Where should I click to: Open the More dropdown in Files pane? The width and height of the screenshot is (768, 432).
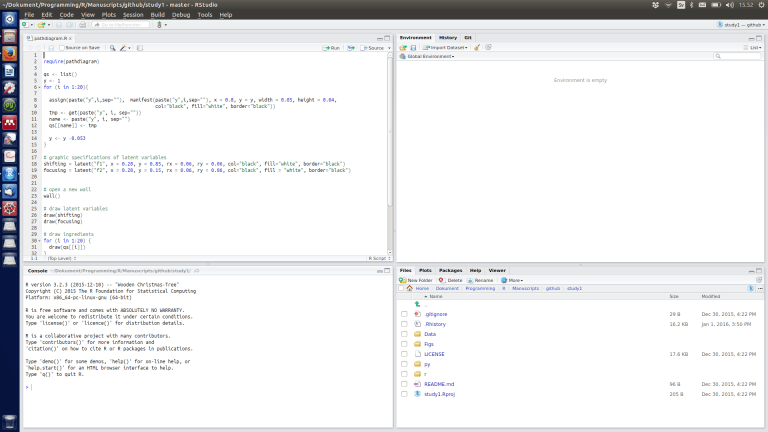pyautogui.click(x=514, y=280)
